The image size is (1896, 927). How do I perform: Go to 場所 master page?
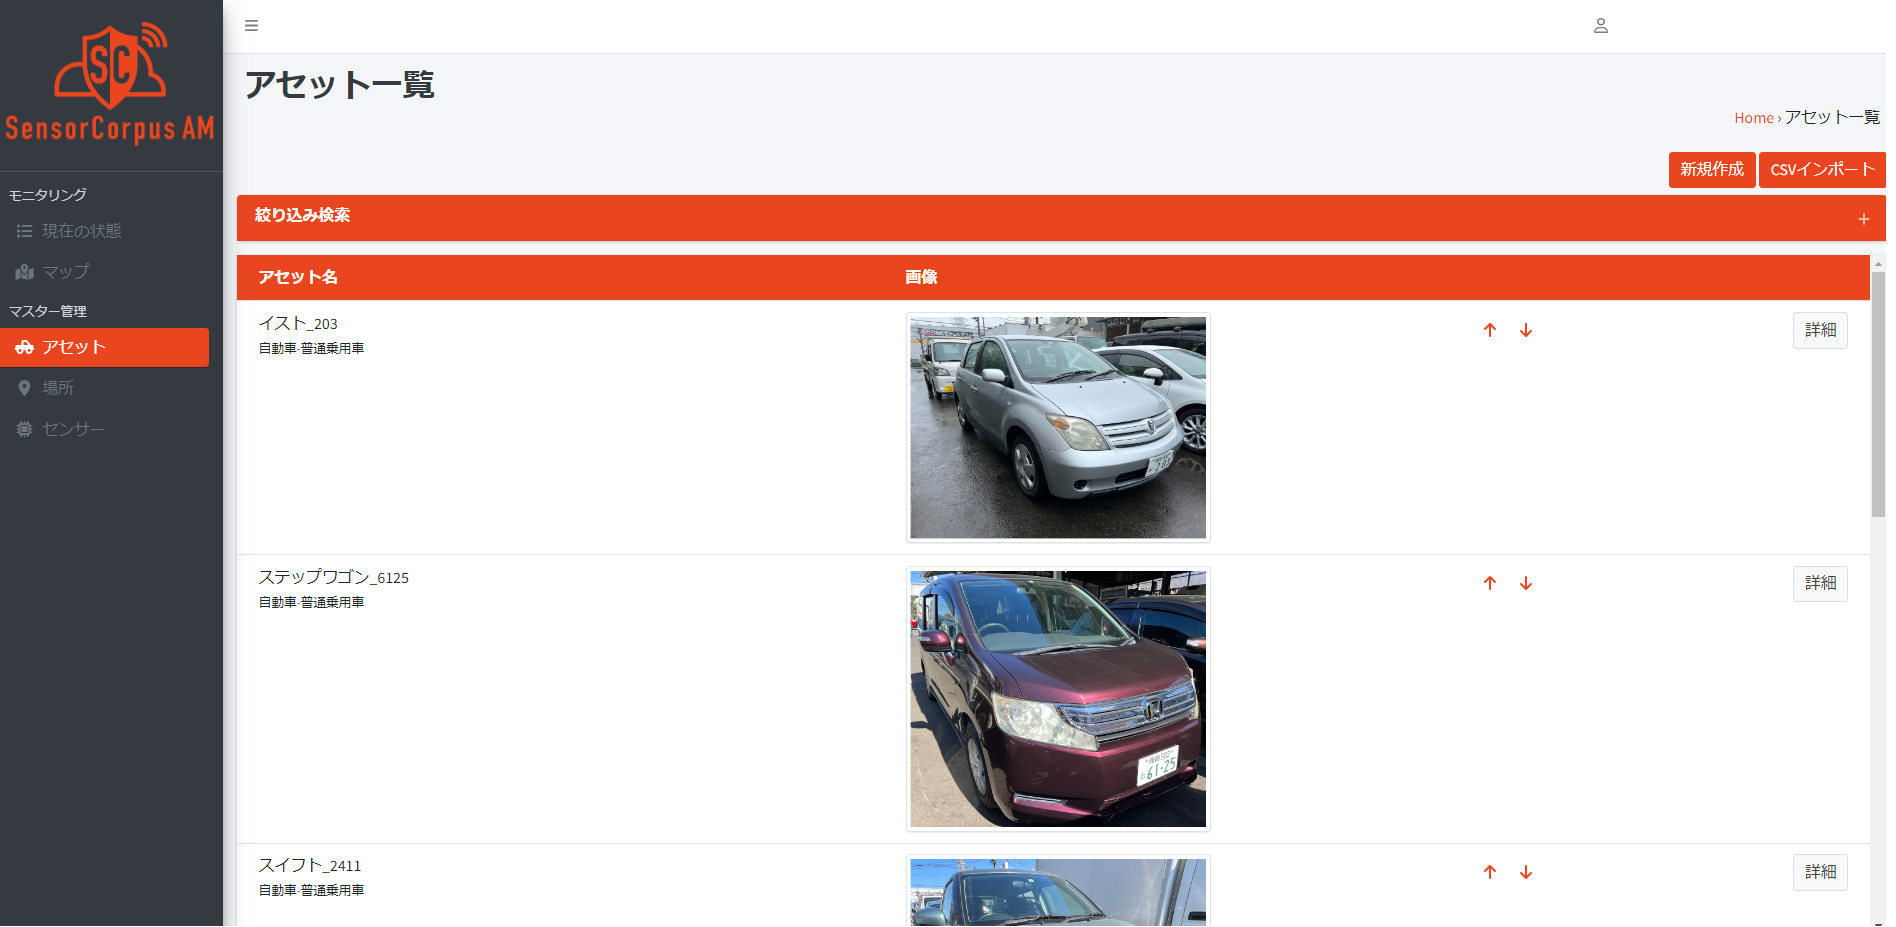pyautogui.click(x=58, y=388)
